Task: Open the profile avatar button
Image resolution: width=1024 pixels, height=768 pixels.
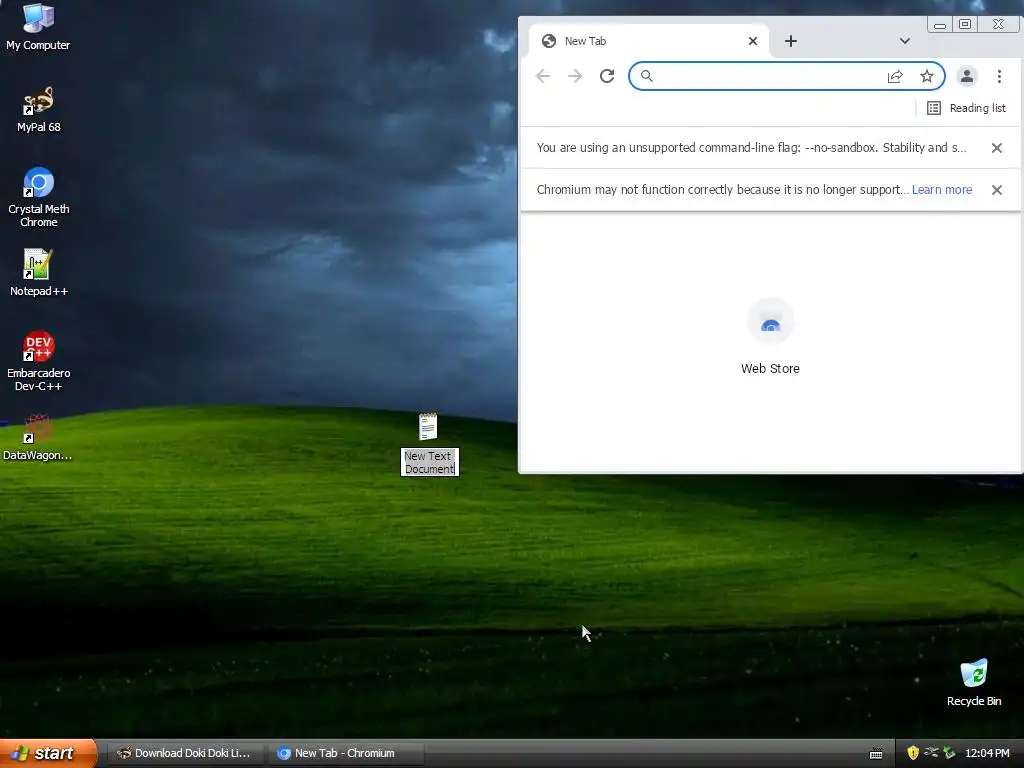Action: tap(967, 76)
